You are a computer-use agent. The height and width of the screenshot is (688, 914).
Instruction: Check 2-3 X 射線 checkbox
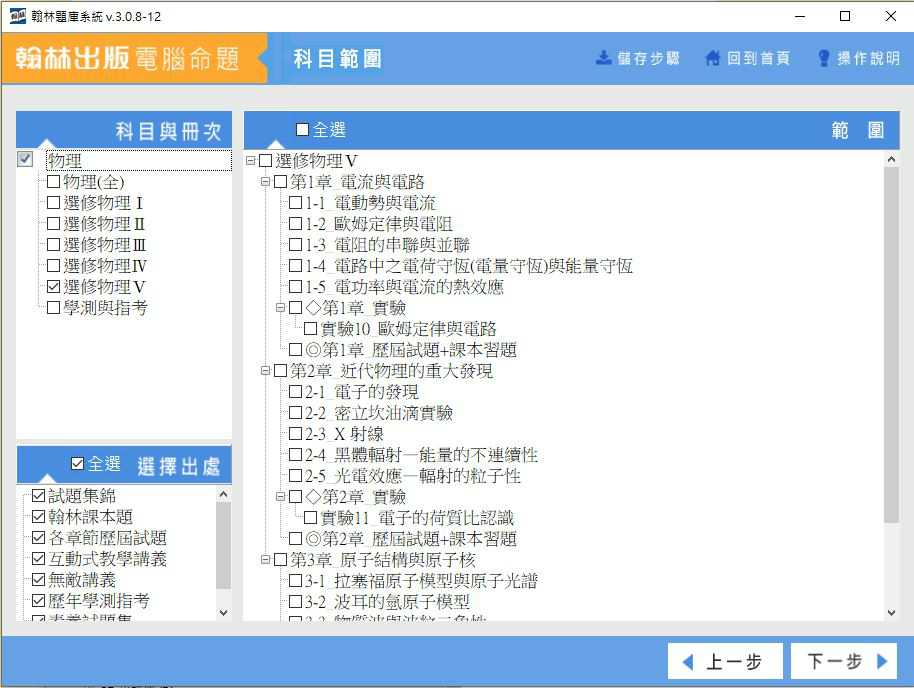pyautogui.click(x=296, y=433)
